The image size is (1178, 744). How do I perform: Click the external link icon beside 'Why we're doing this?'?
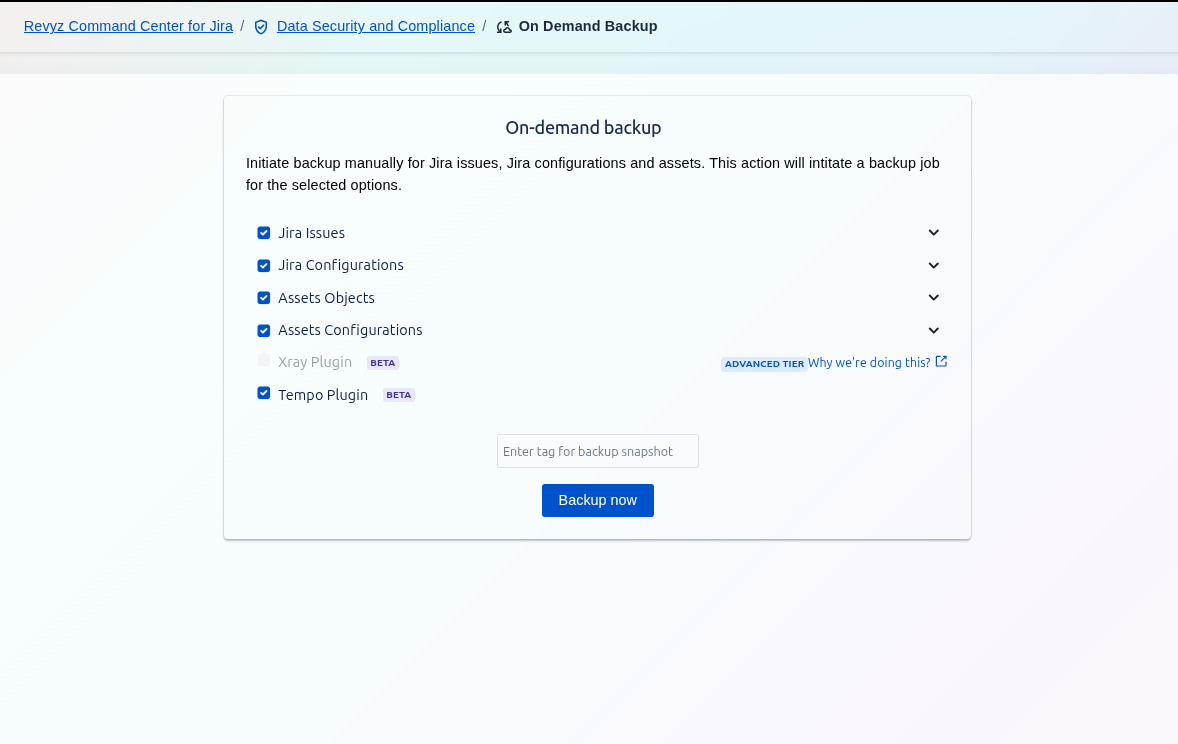(x=941, y=362)
